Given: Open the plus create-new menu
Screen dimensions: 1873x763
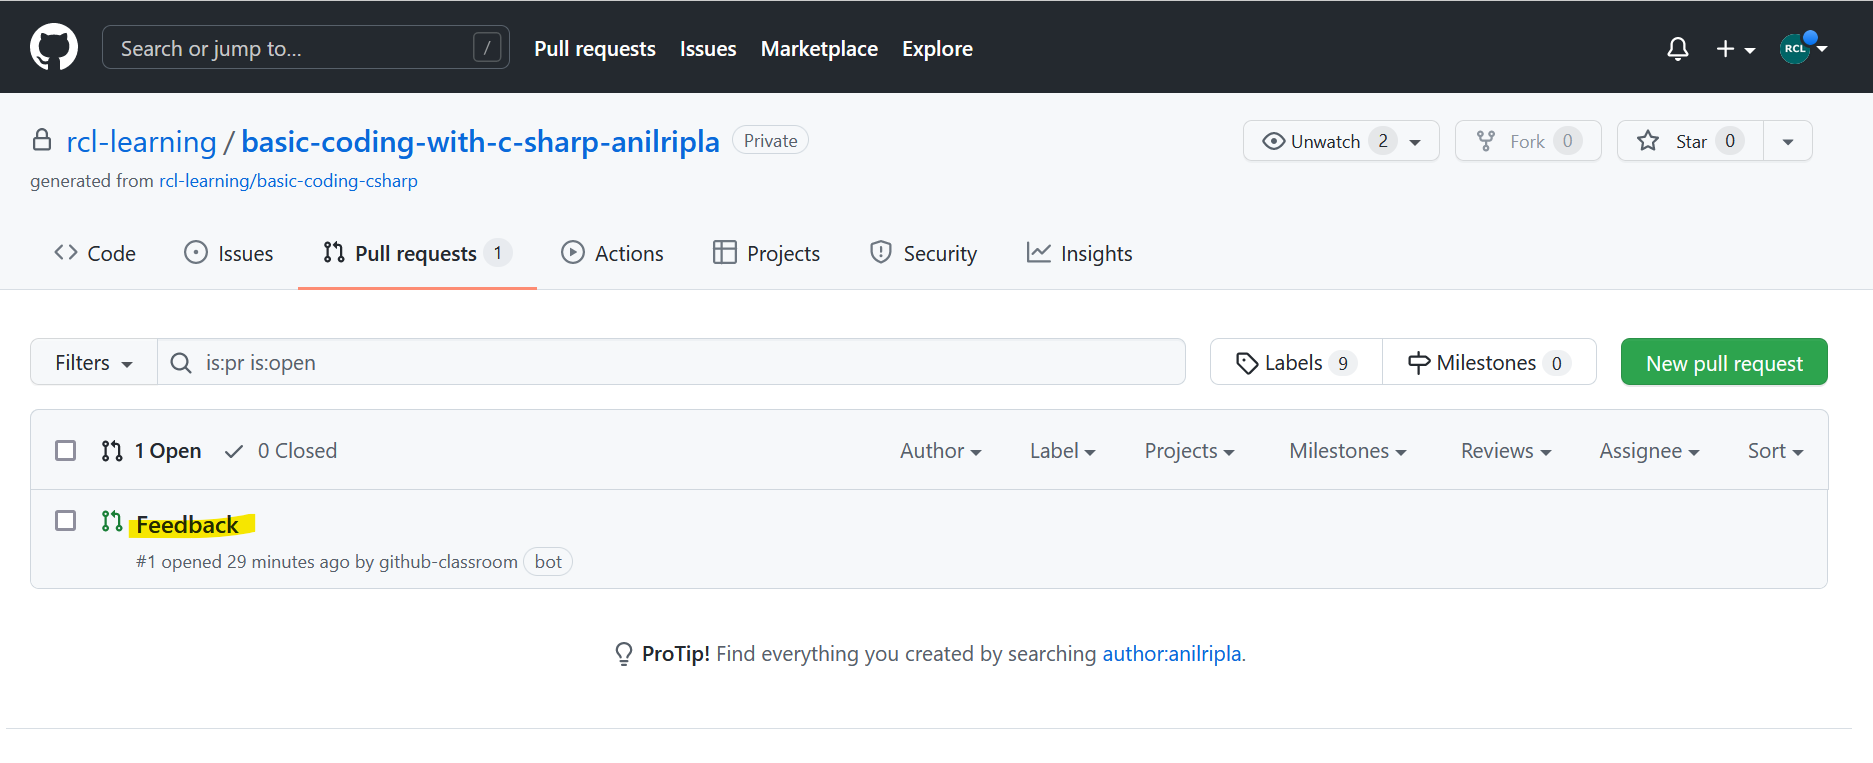Looking at the screenshot, I should [1735, 48].
